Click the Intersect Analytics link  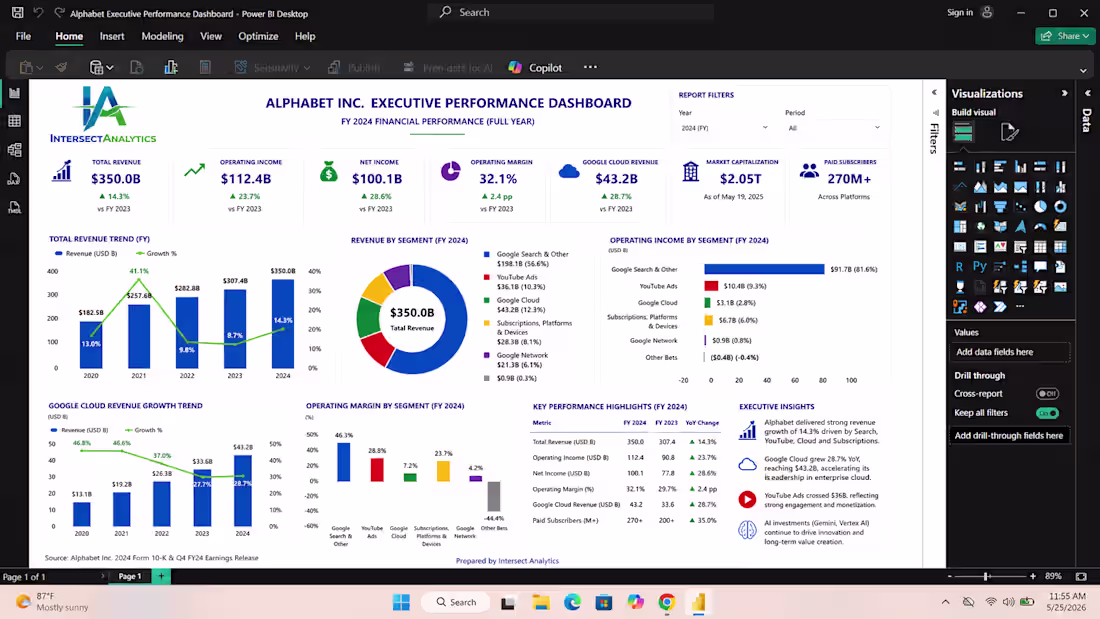click(528, 561)
